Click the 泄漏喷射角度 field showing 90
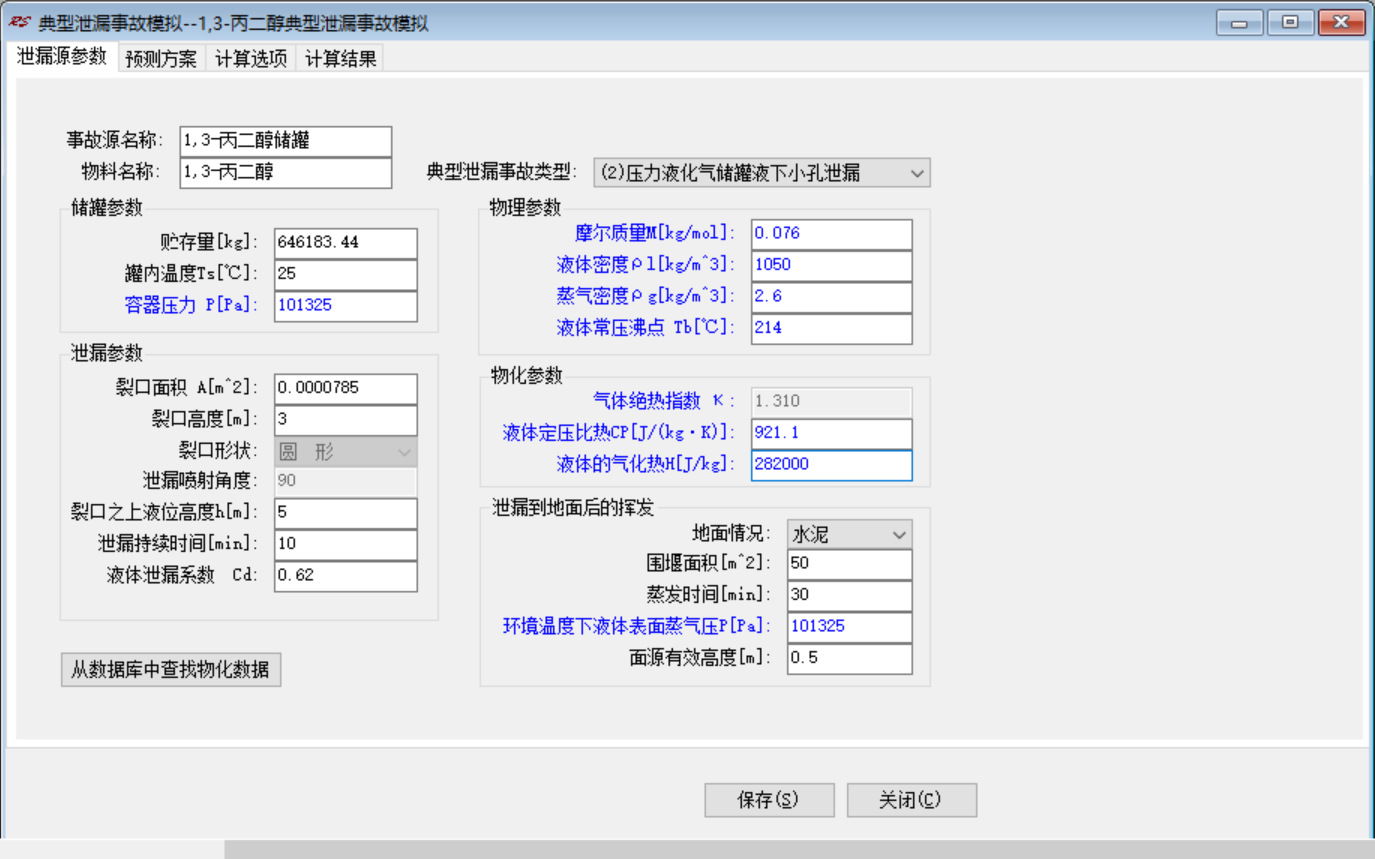1375x859 pixels. point(346,482)
